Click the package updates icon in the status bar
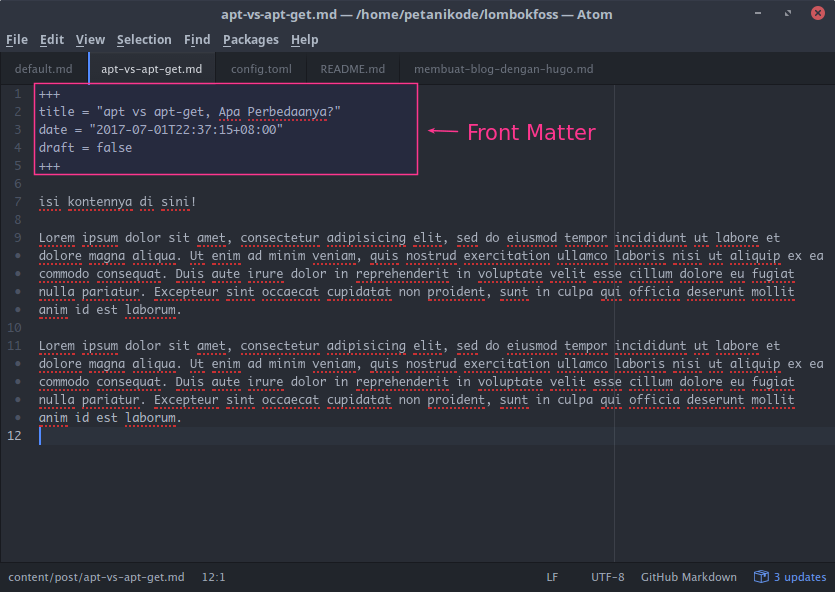The height and width of the screenshot is (592, 835). point(760,577)
